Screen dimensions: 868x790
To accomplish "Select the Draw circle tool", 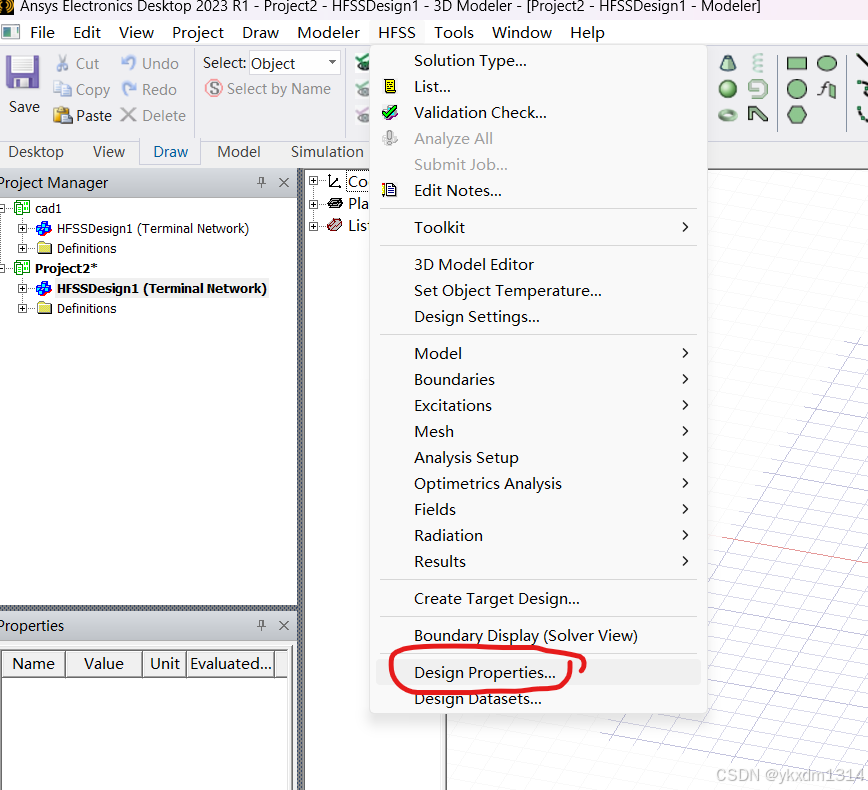I will 797,89.
